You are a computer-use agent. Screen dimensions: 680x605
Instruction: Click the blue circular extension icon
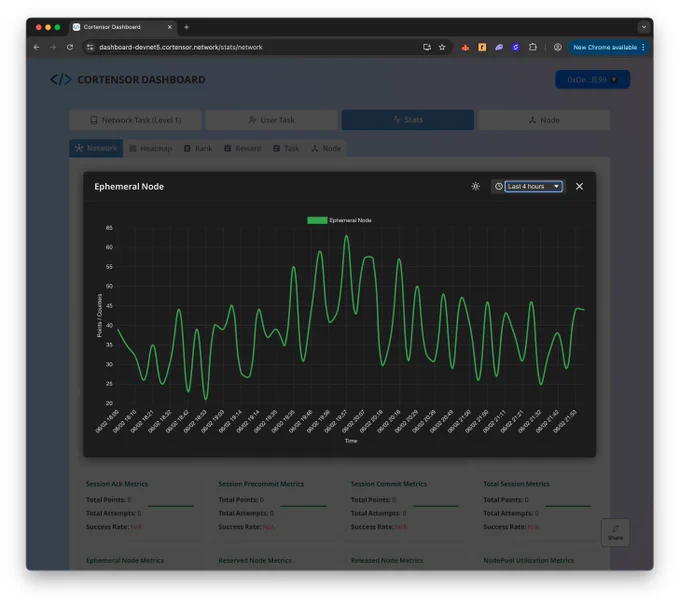click(515, 47)
